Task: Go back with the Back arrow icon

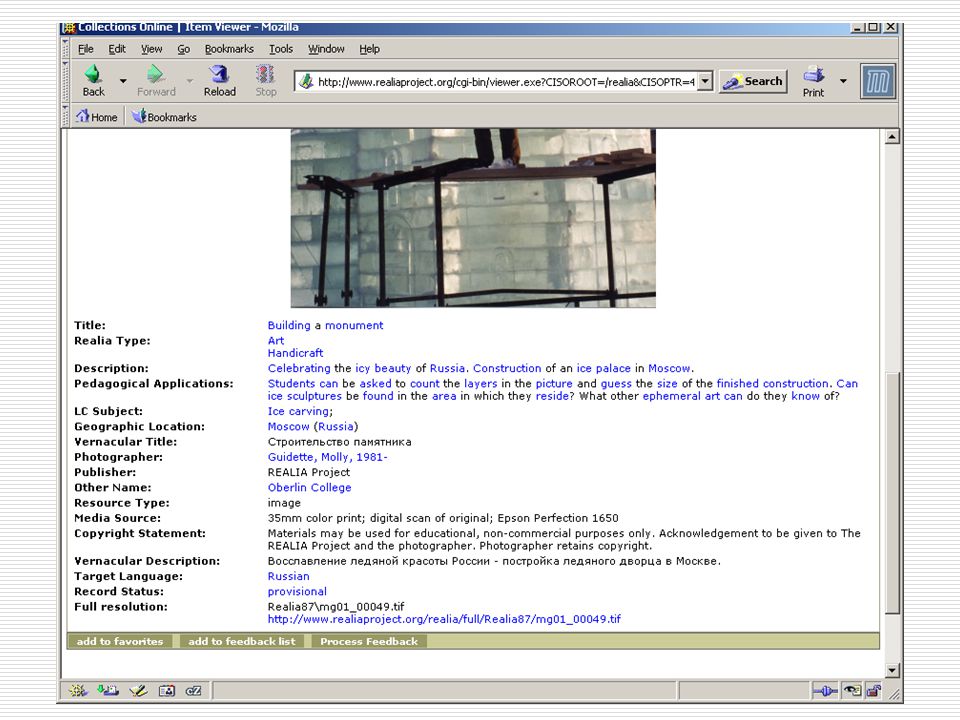Action: click(x=93, y=74)
